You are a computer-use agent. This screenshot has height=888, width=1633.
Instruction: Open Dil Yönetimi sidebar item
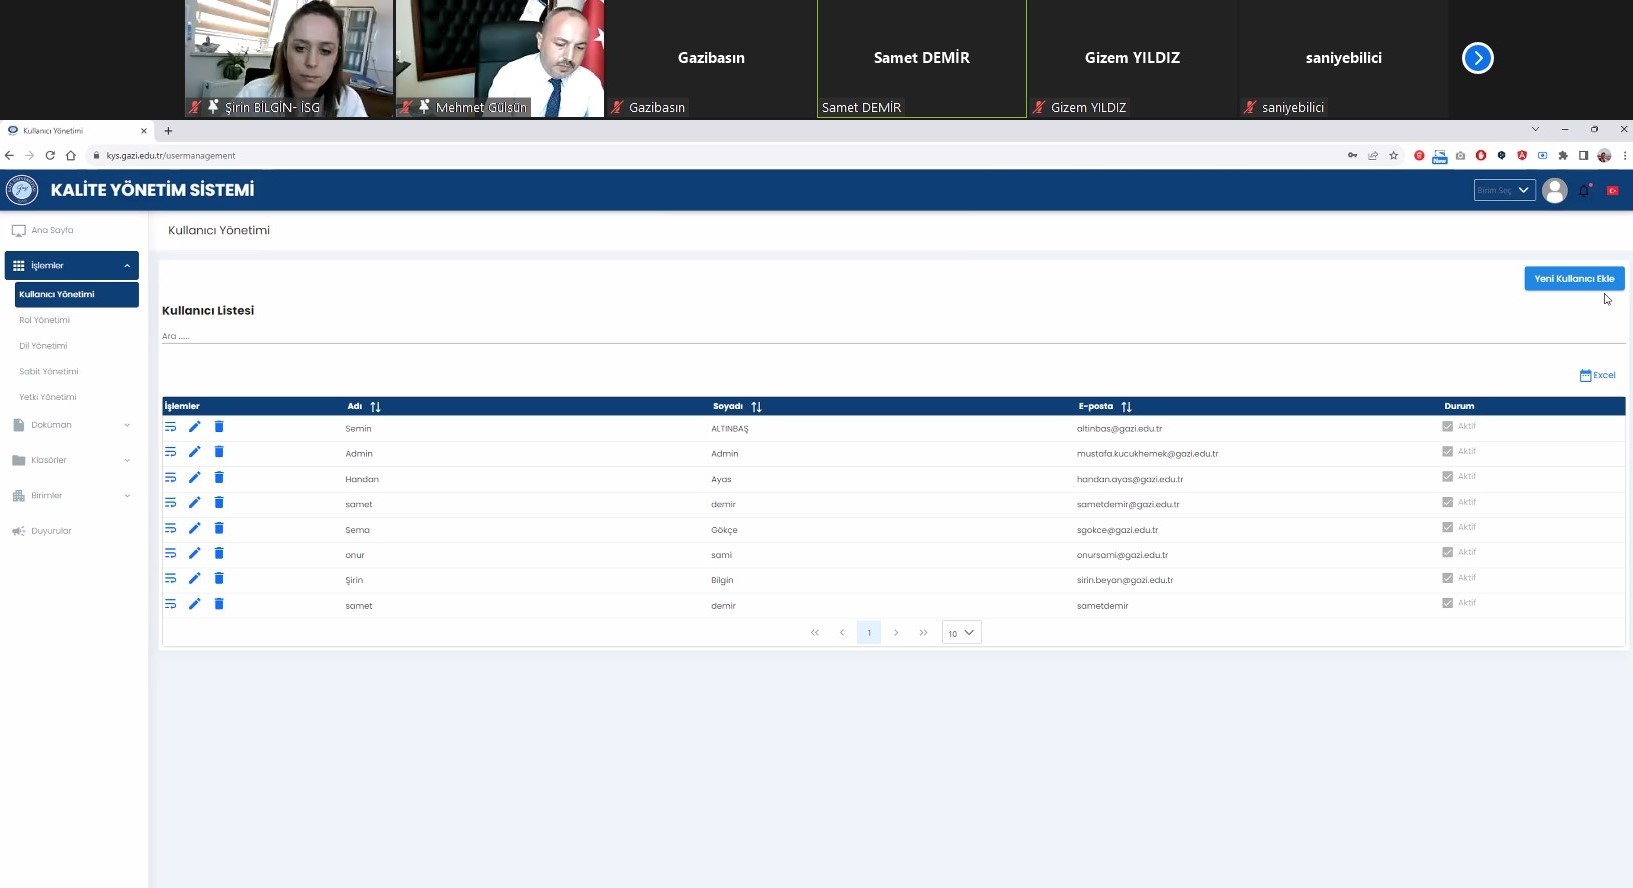[x=43, y=346]
